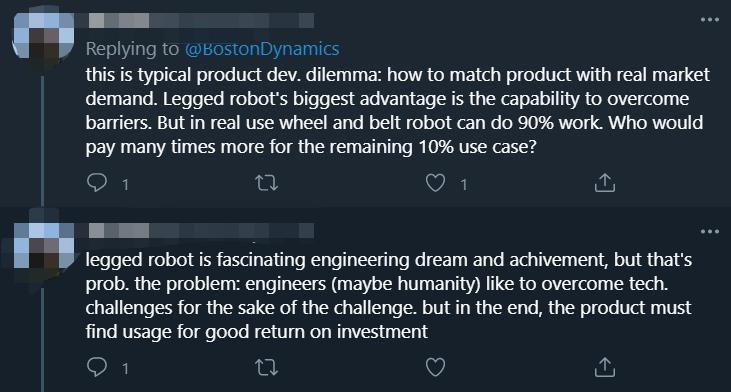The width and height of the screenshot is (731, 392).
Task: Open the second tweet author's blurred name
Action: coord(201,231)
